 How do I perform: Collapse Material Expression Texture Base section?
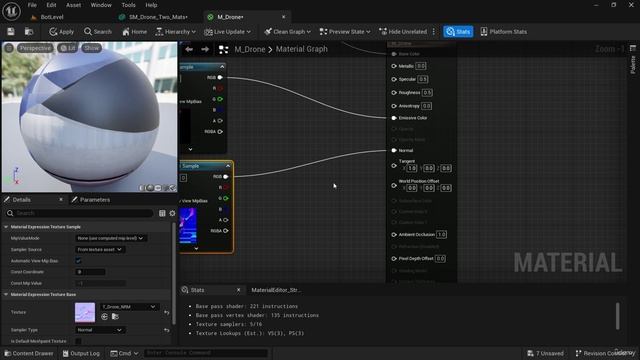click(6, 294)
